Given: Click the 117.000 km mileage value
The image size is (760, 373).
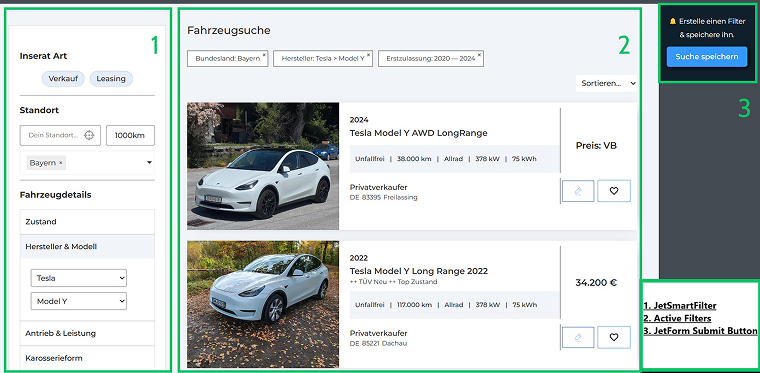Looking at the screenshot, I should (x=414, y=305).
